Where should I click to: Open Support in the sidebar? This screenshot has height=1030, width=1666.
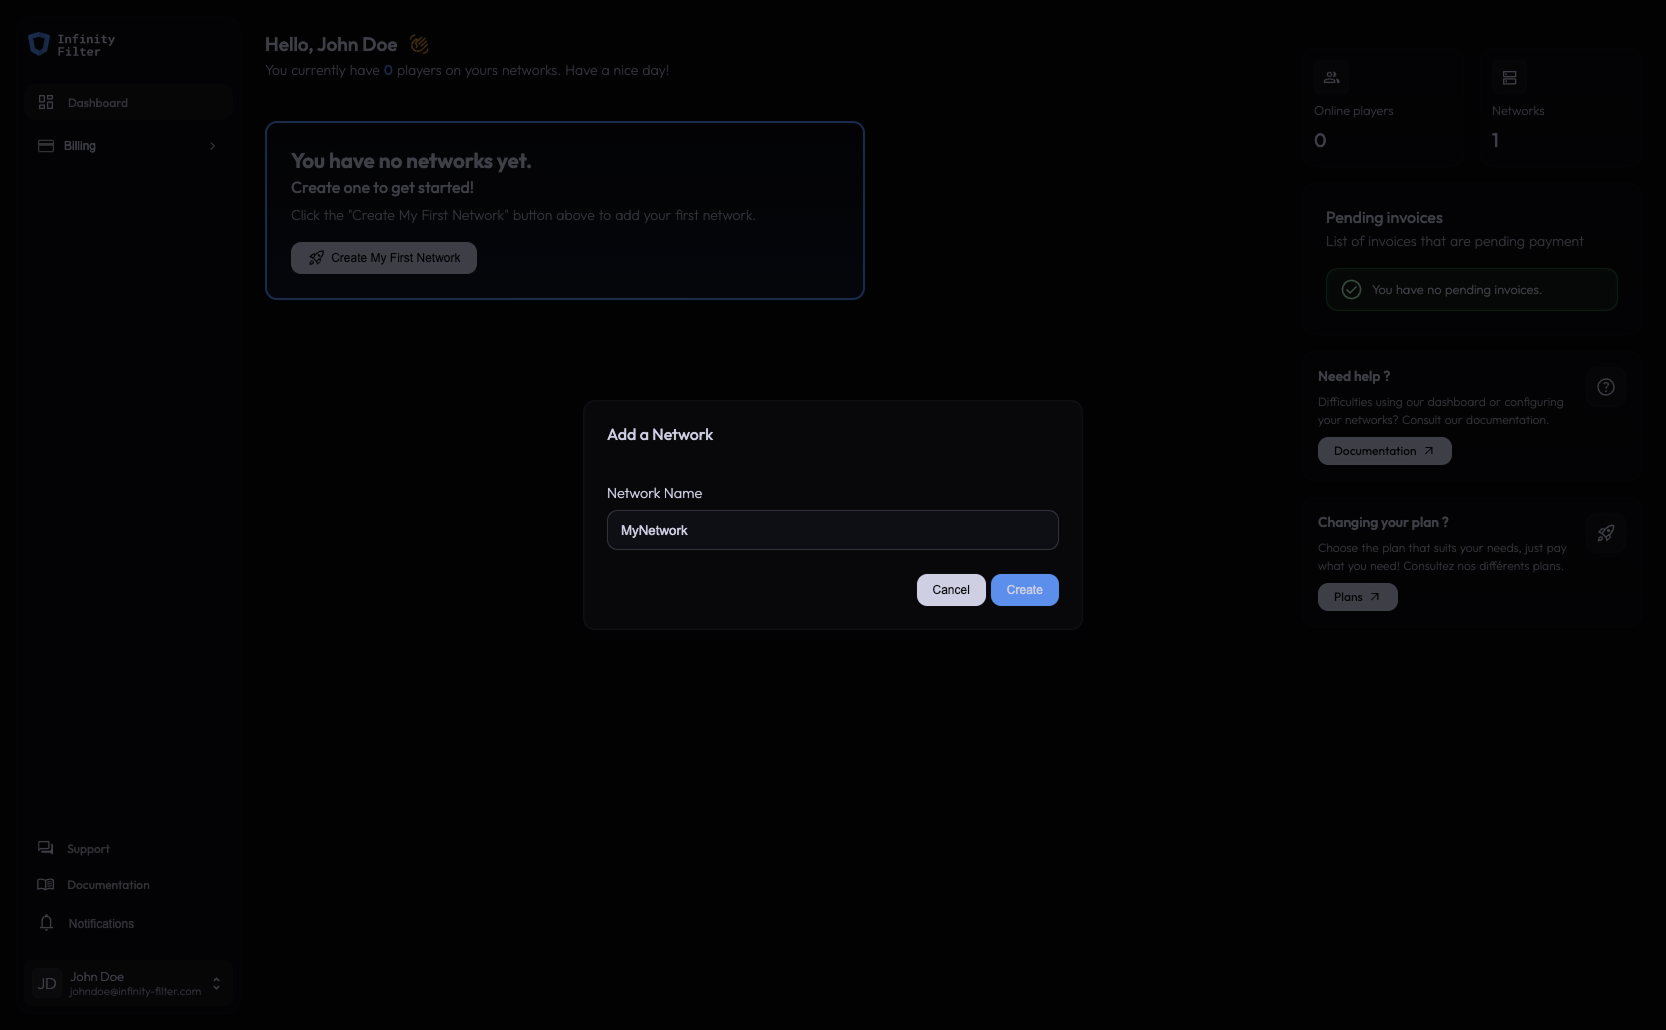coord(129,848)
